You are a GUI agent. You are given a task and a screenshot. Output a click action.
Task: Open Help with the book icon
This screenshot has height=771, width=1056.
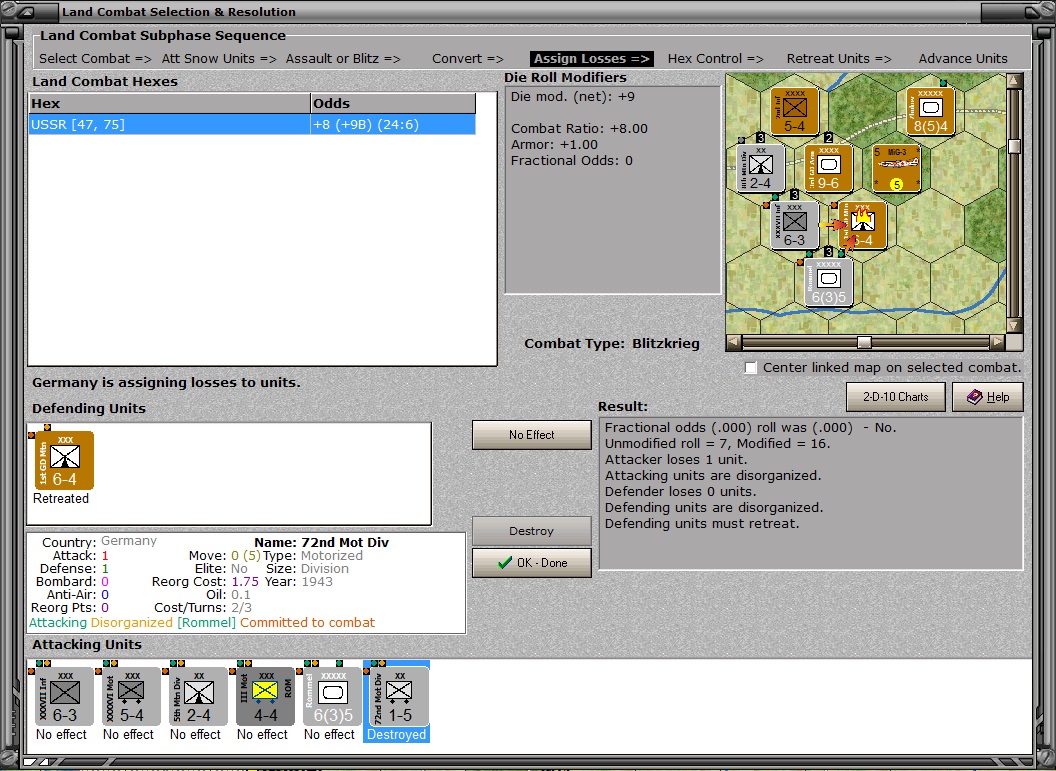pyautogui.click(x=988, y=397)
